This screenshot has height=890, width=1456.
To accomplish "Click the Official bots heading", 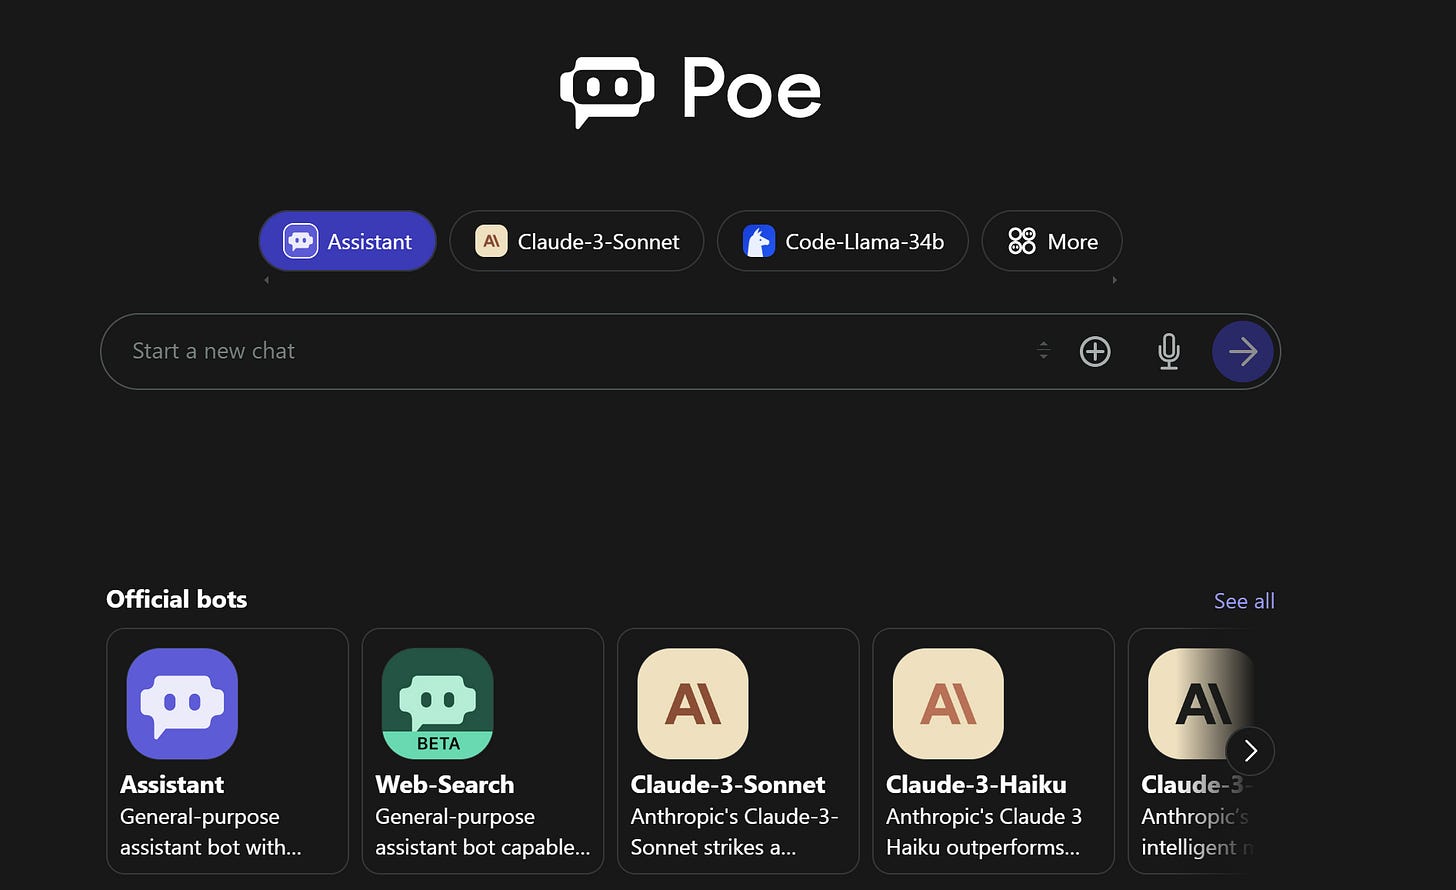I will (176, 599).
